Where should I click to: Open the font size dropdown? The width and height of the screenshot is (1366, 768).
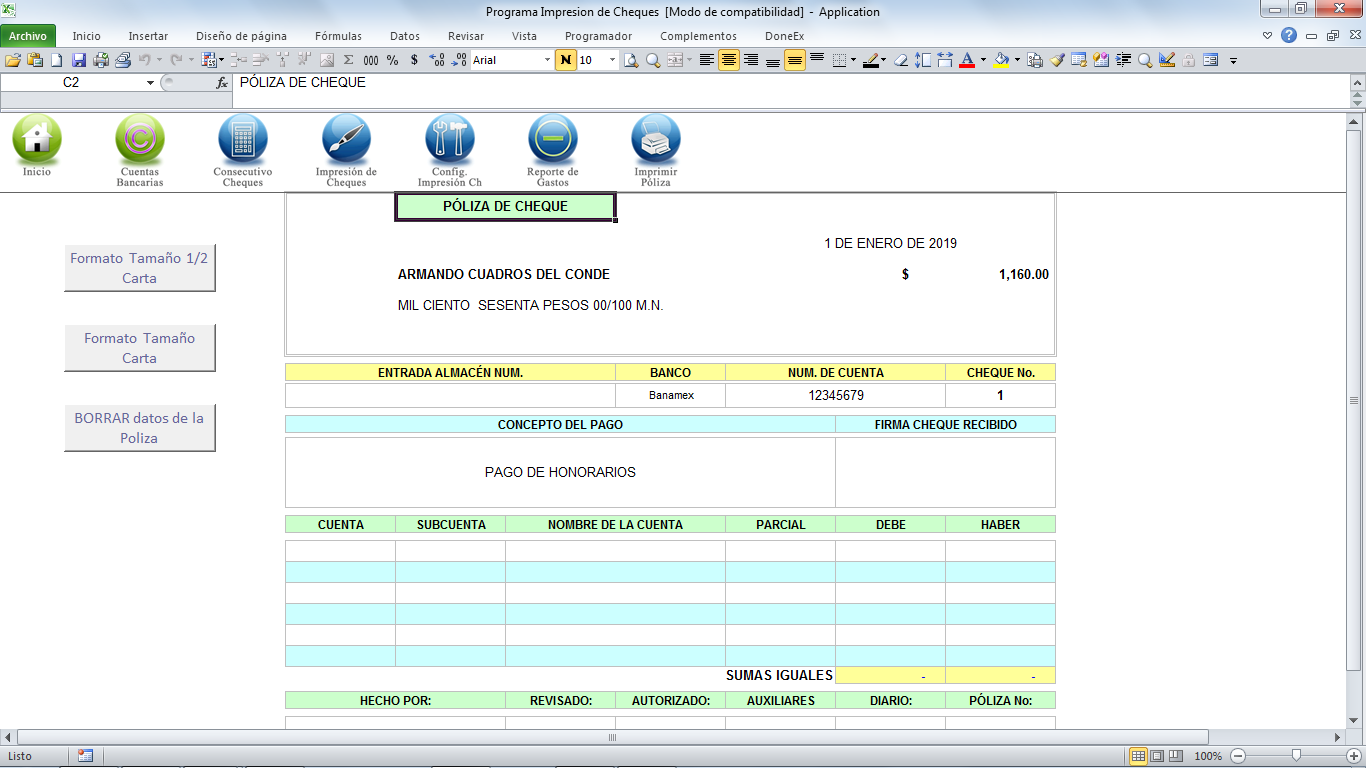[x=612, y=60]
